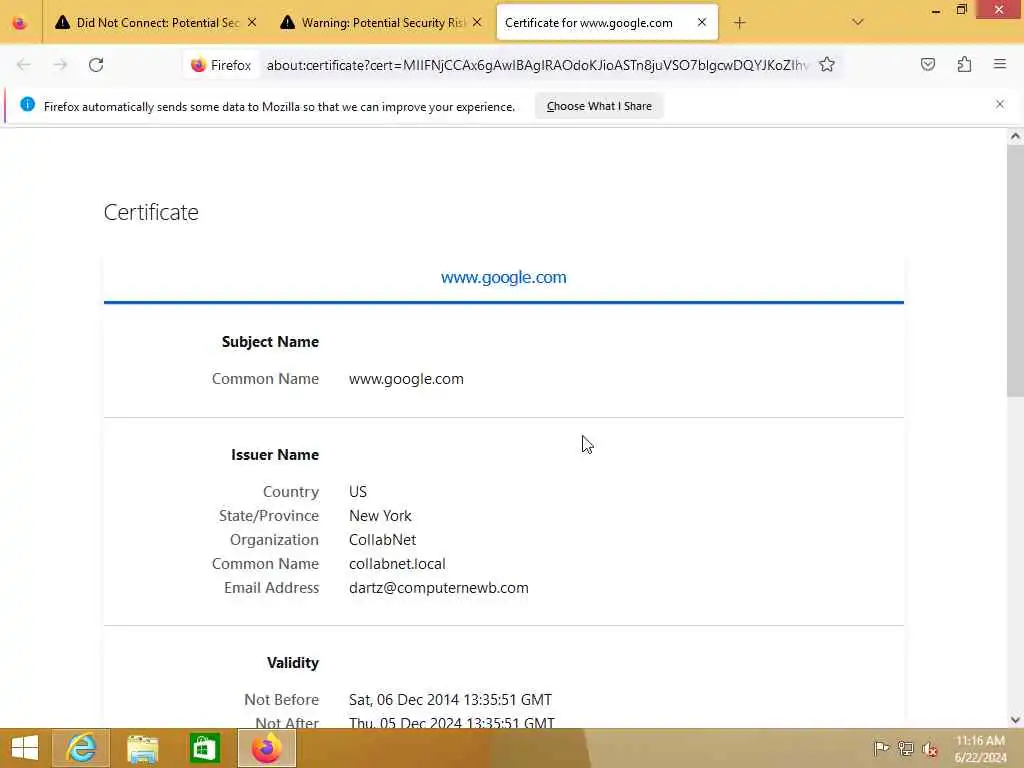Viewport: 1024px width, 768px height.
Task: Select subject common name 'www.google.com' value
Action: pyautogui.click(x=406, y=379)
